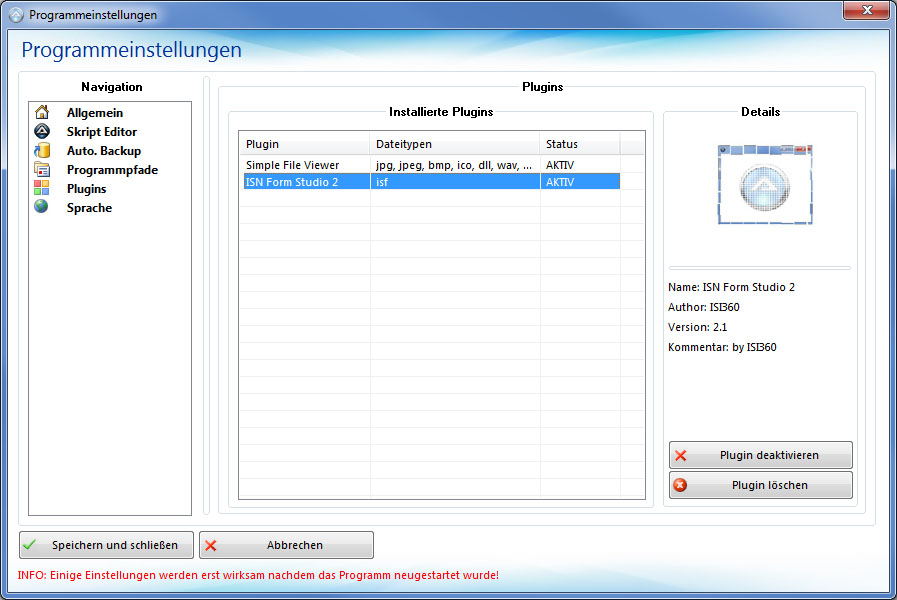Click the Skript Editor icon in navigation

pos(42,132)
